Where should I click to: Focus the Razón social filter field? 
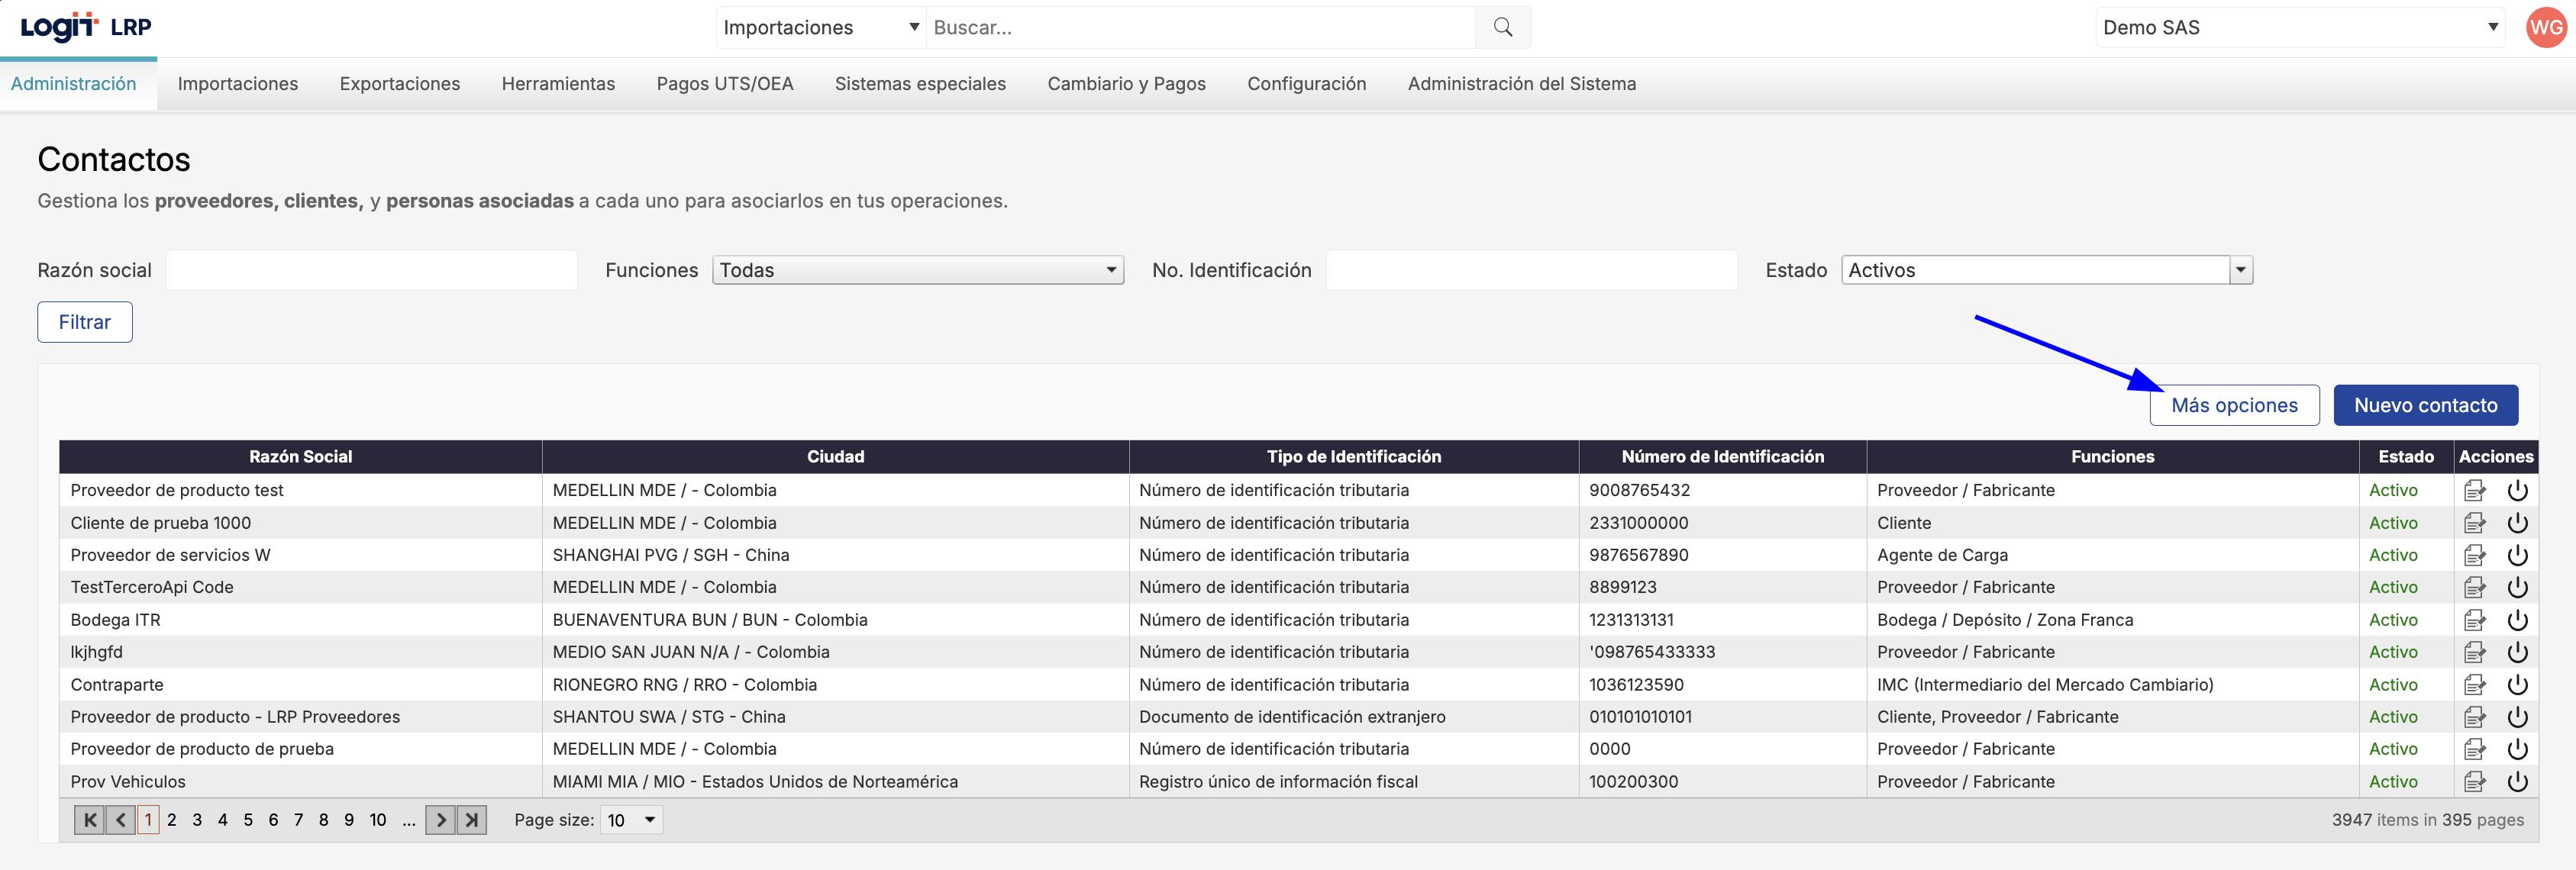[x=372, y=270]
